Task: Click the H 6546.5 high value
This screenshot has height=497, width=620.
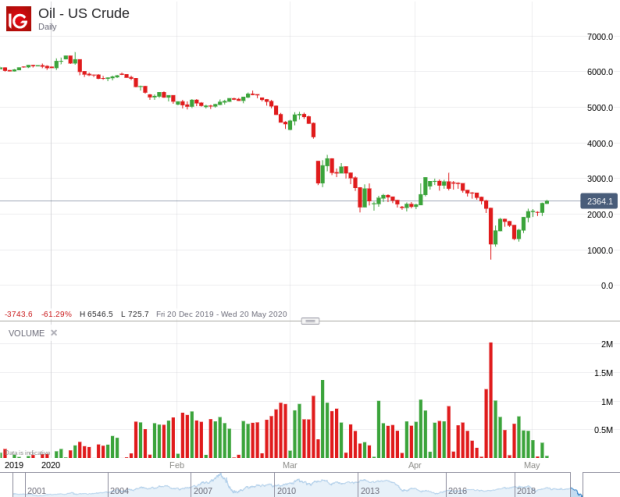Action: pyautogui.click(x=96, y=314)
